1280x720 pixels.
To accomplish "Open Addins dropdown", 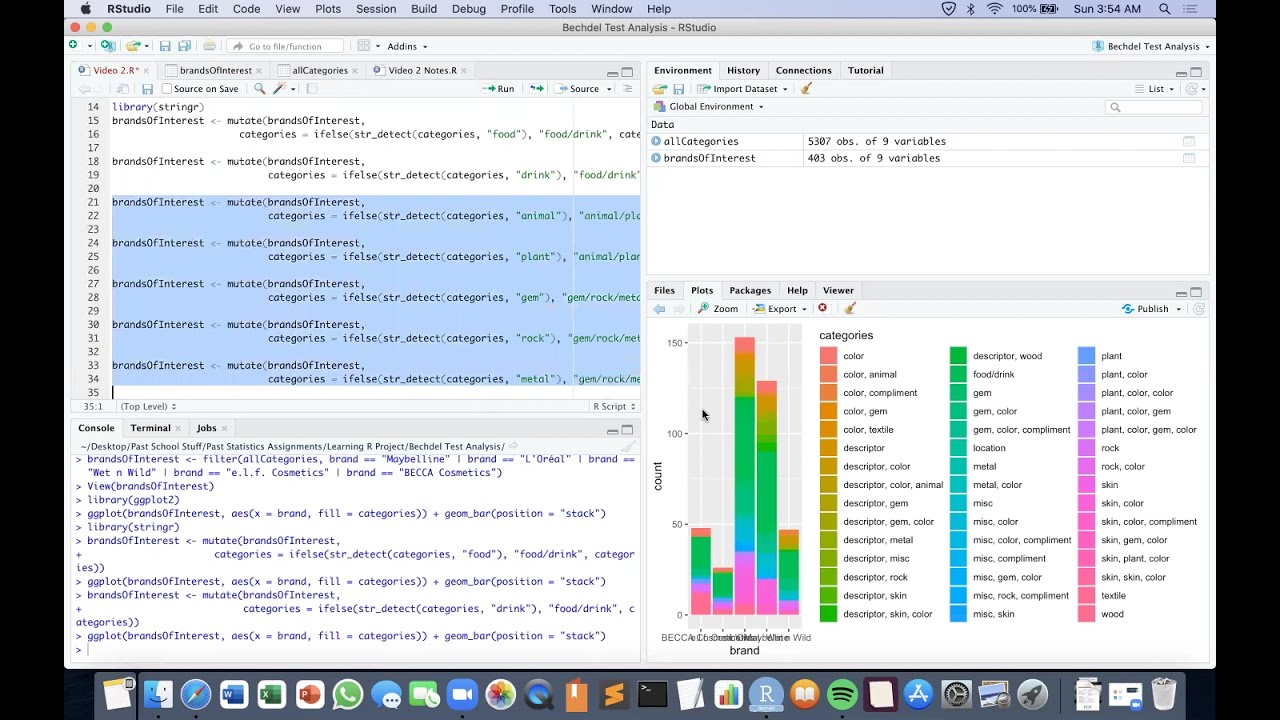I will coord(407,46).
